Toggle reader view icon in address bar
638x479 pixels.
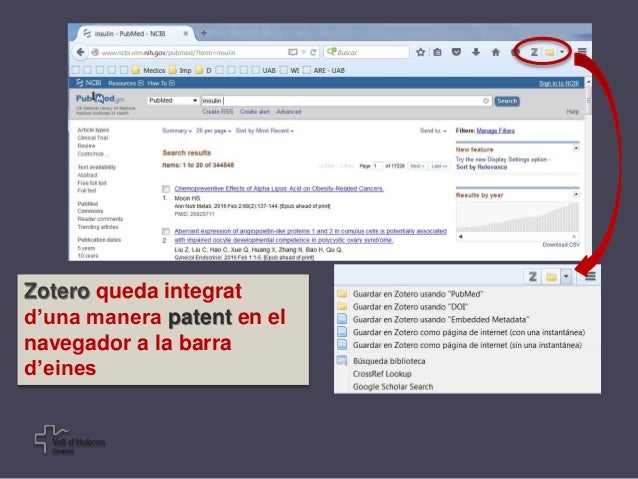coord(293,52)
